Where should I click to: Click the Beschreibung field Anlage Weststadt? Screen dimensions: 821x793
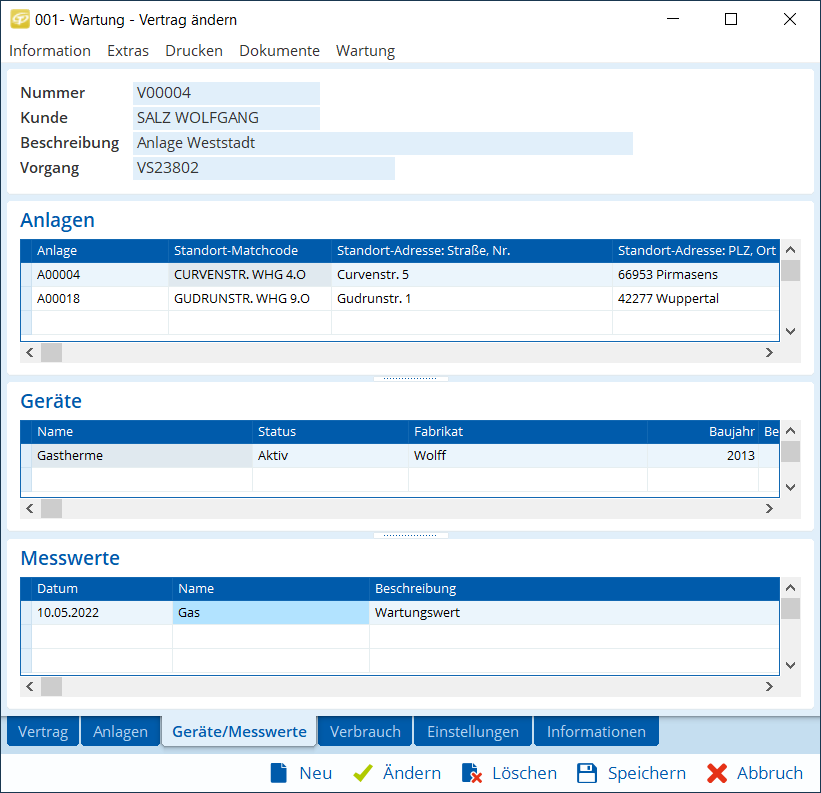tap(383, 143)
